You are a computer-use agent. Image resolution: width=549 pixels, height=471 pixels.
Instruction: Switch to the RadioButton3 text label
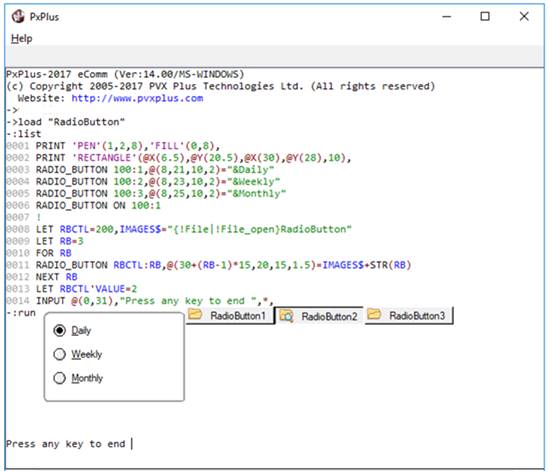tap(417, 316)
